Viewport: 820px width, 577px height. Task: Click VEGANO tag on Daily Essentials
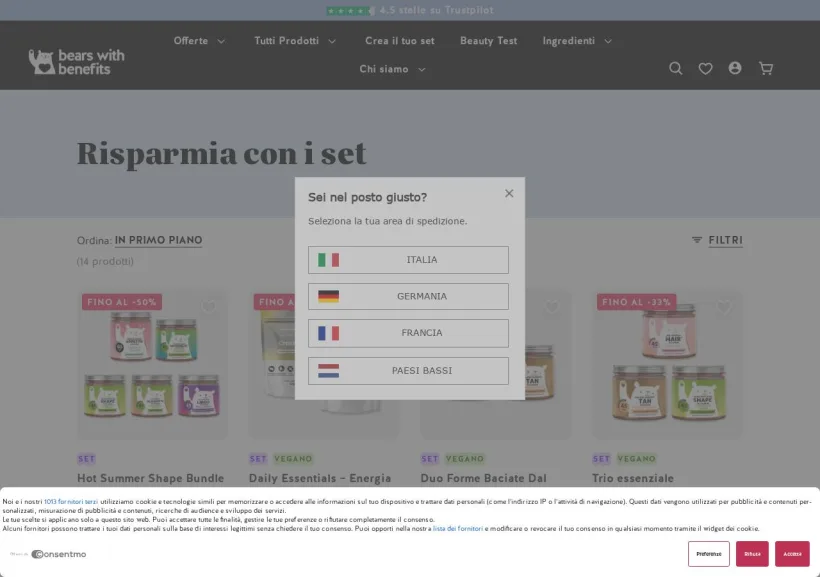293,459
